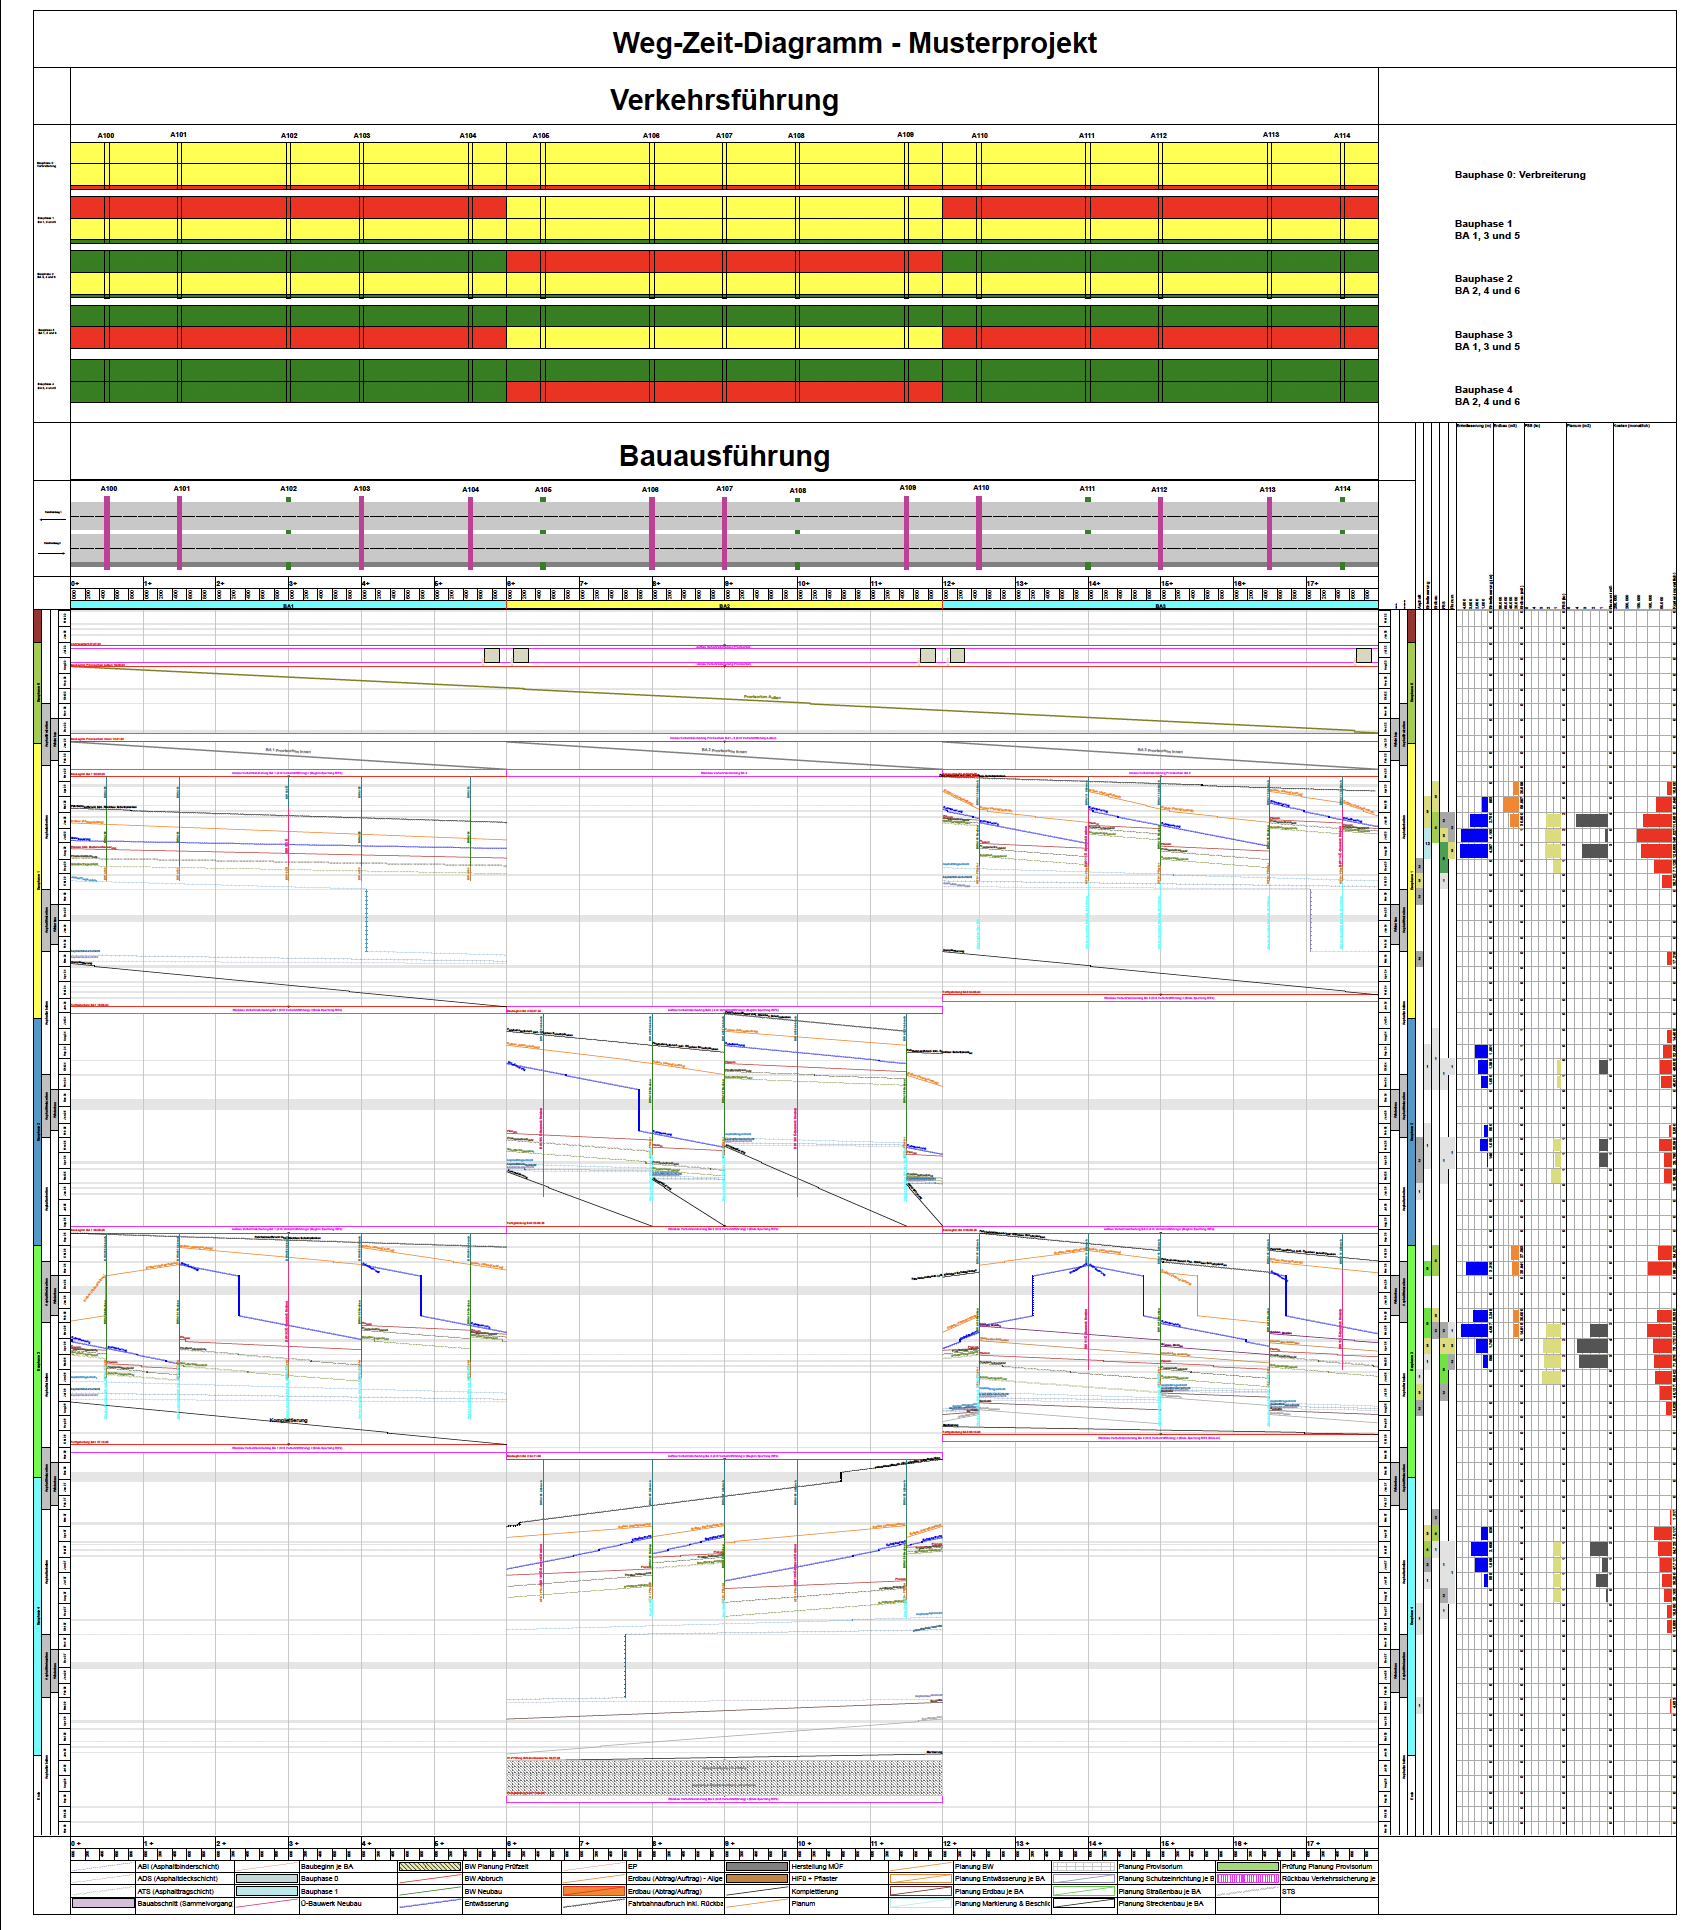Click the ADS (Asphaltdeckschicht) legend entry
Screen dimensions: 1684x1930
coord(178,1879)
